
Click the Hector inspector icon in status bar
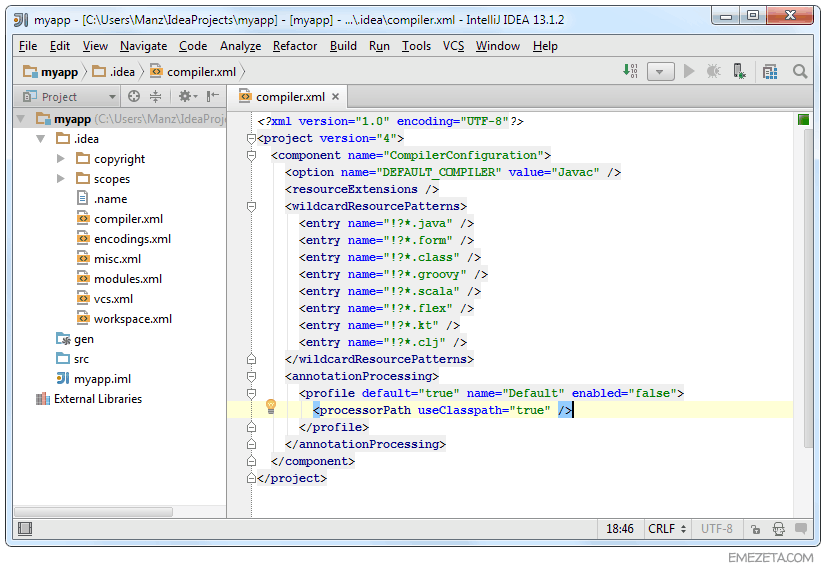[778, 529]
